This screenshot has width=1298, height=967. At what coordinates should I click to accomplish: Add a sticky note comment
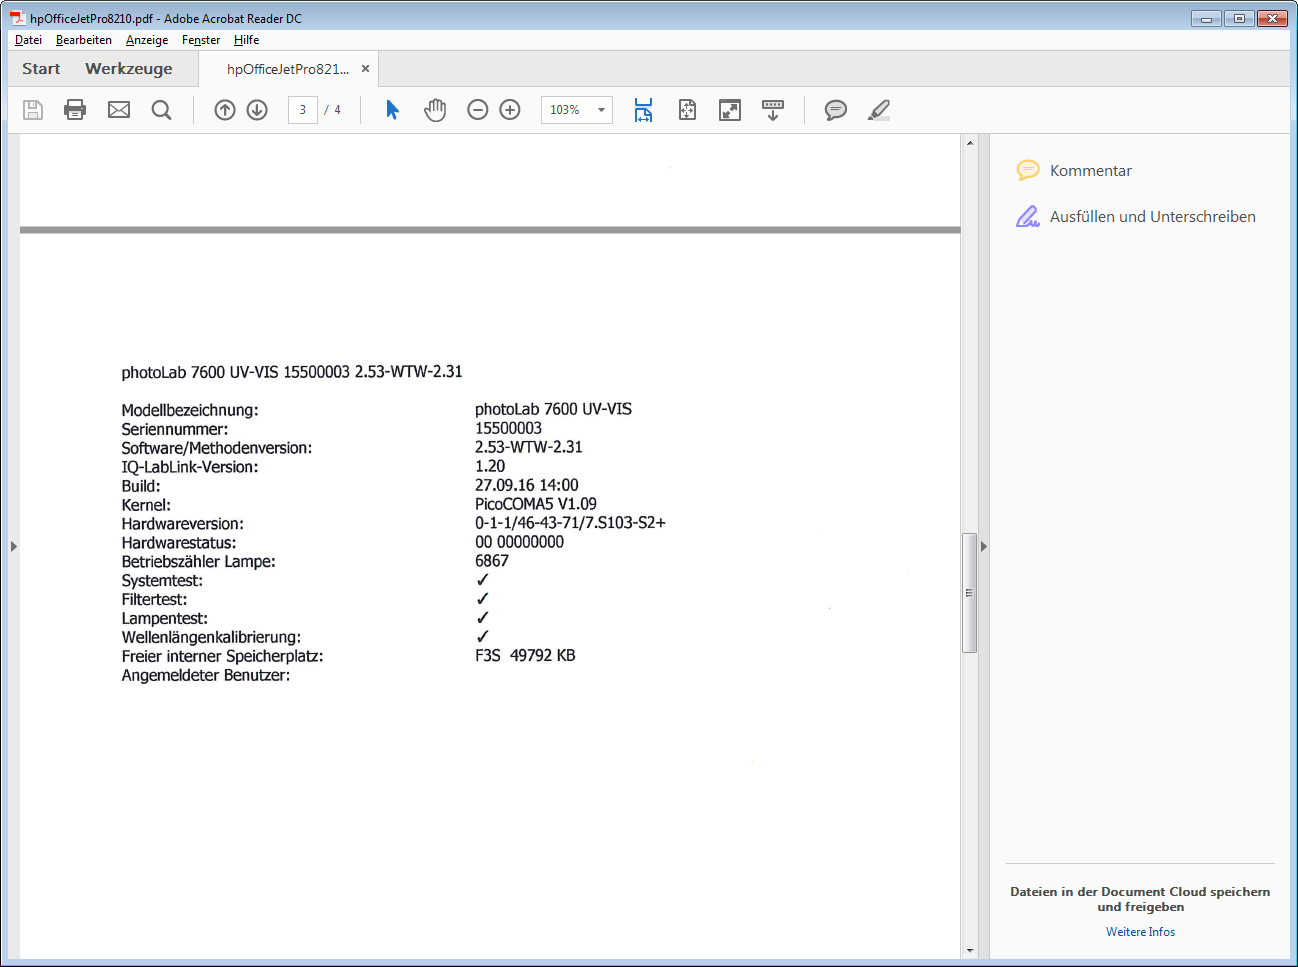836,110
